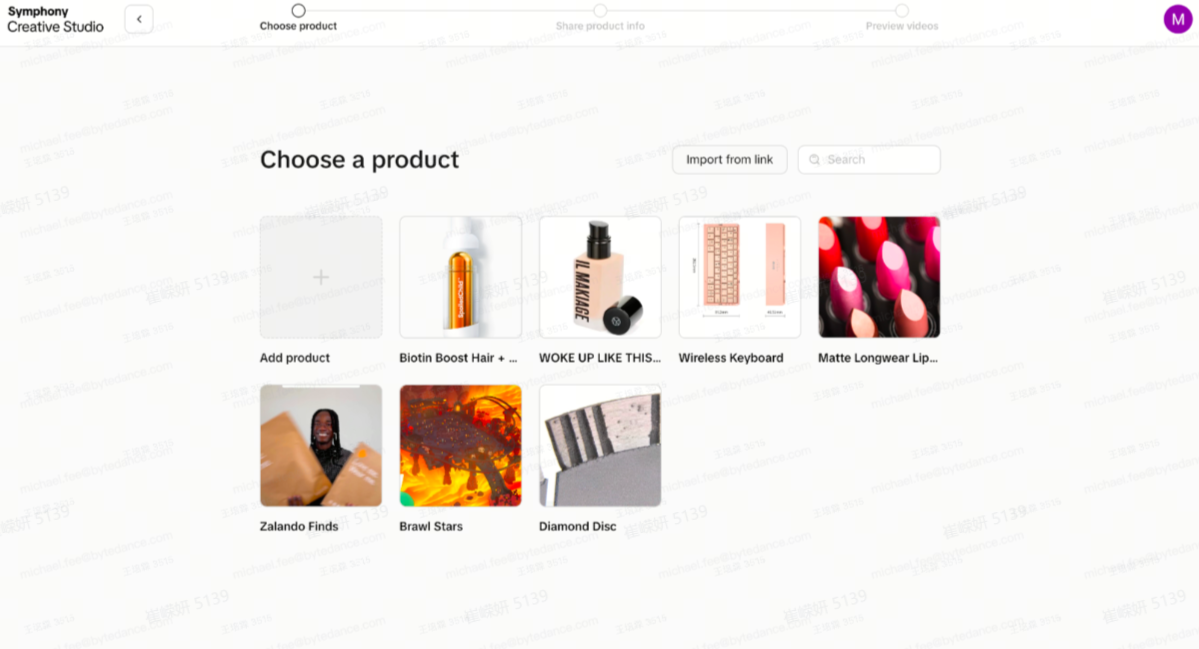Select the Wireless Keyboard product image
Viewport: 1199px width, 649px height.
point(739,277)
